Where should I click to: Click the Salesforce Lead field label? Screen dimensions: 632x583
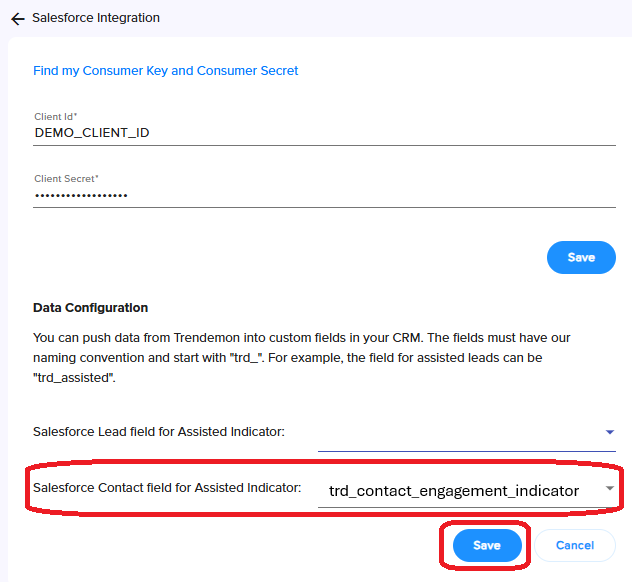coord(159,432)
